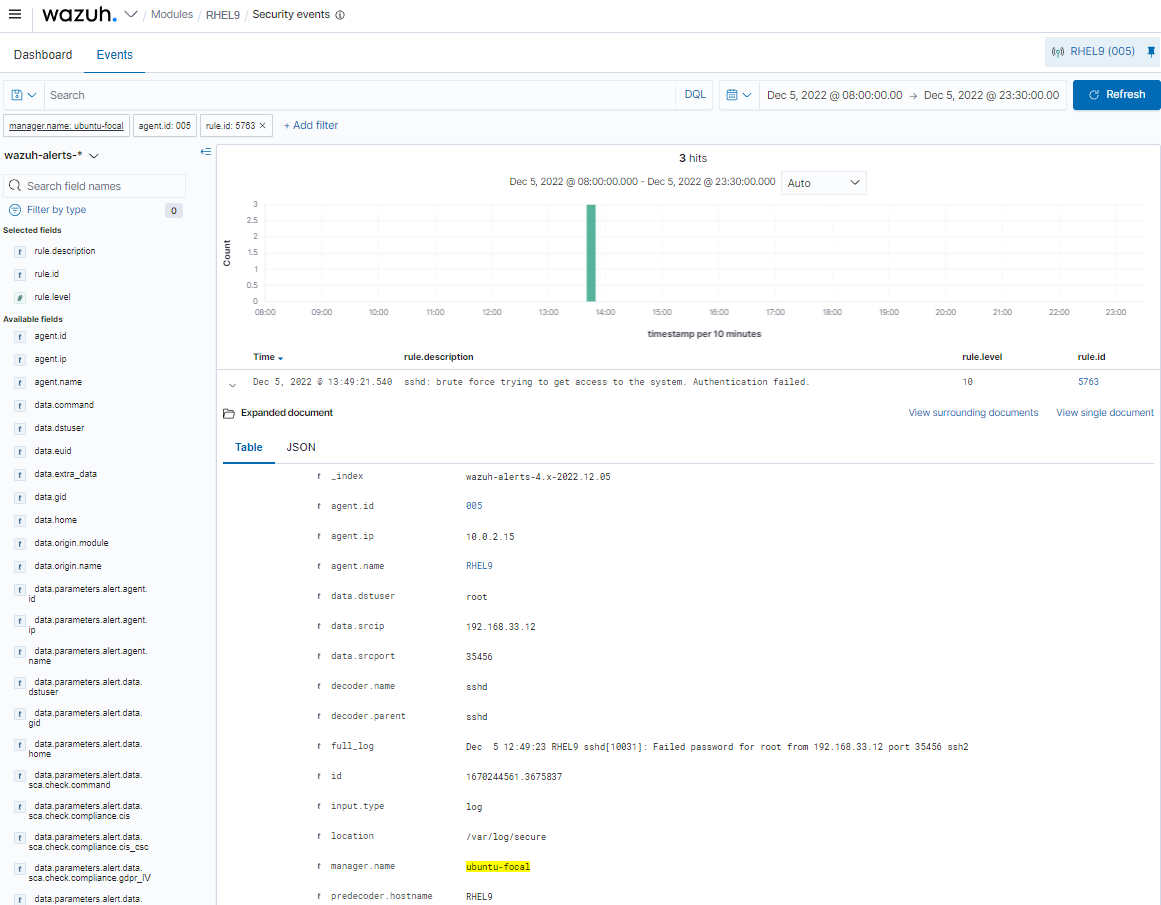Remove the rule.id: 5763 filter
Screen dimensions: 1161x905
click(262, 126)
